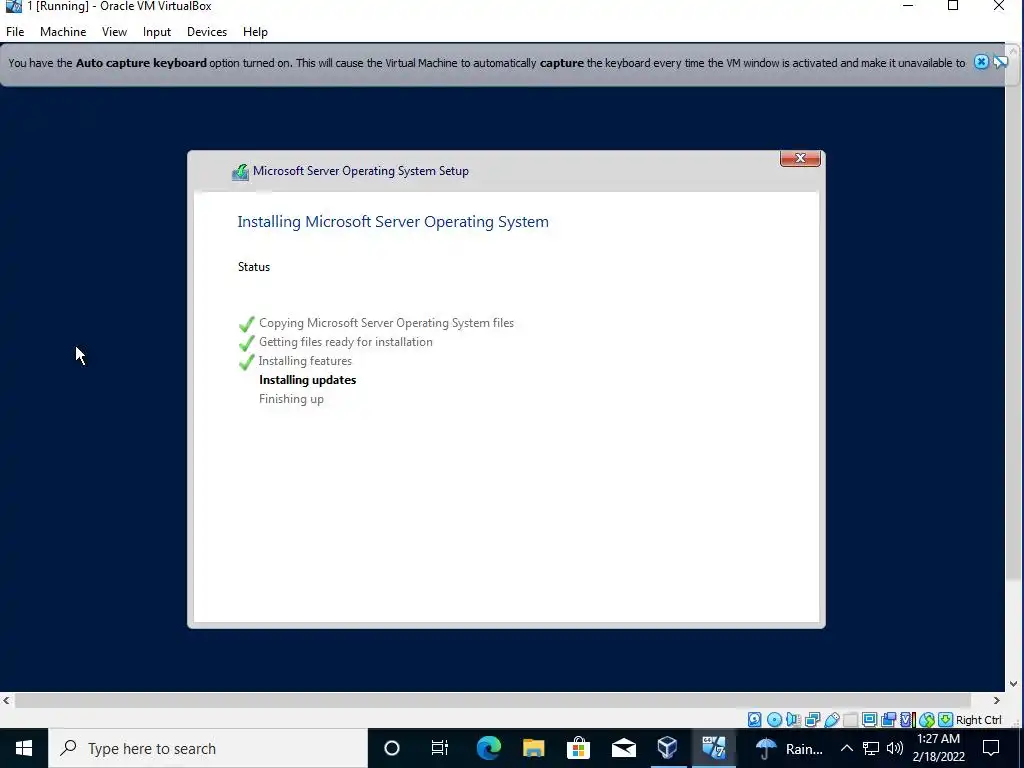
Task: Open Task View on the taskbar
Action: click(440, 748)
